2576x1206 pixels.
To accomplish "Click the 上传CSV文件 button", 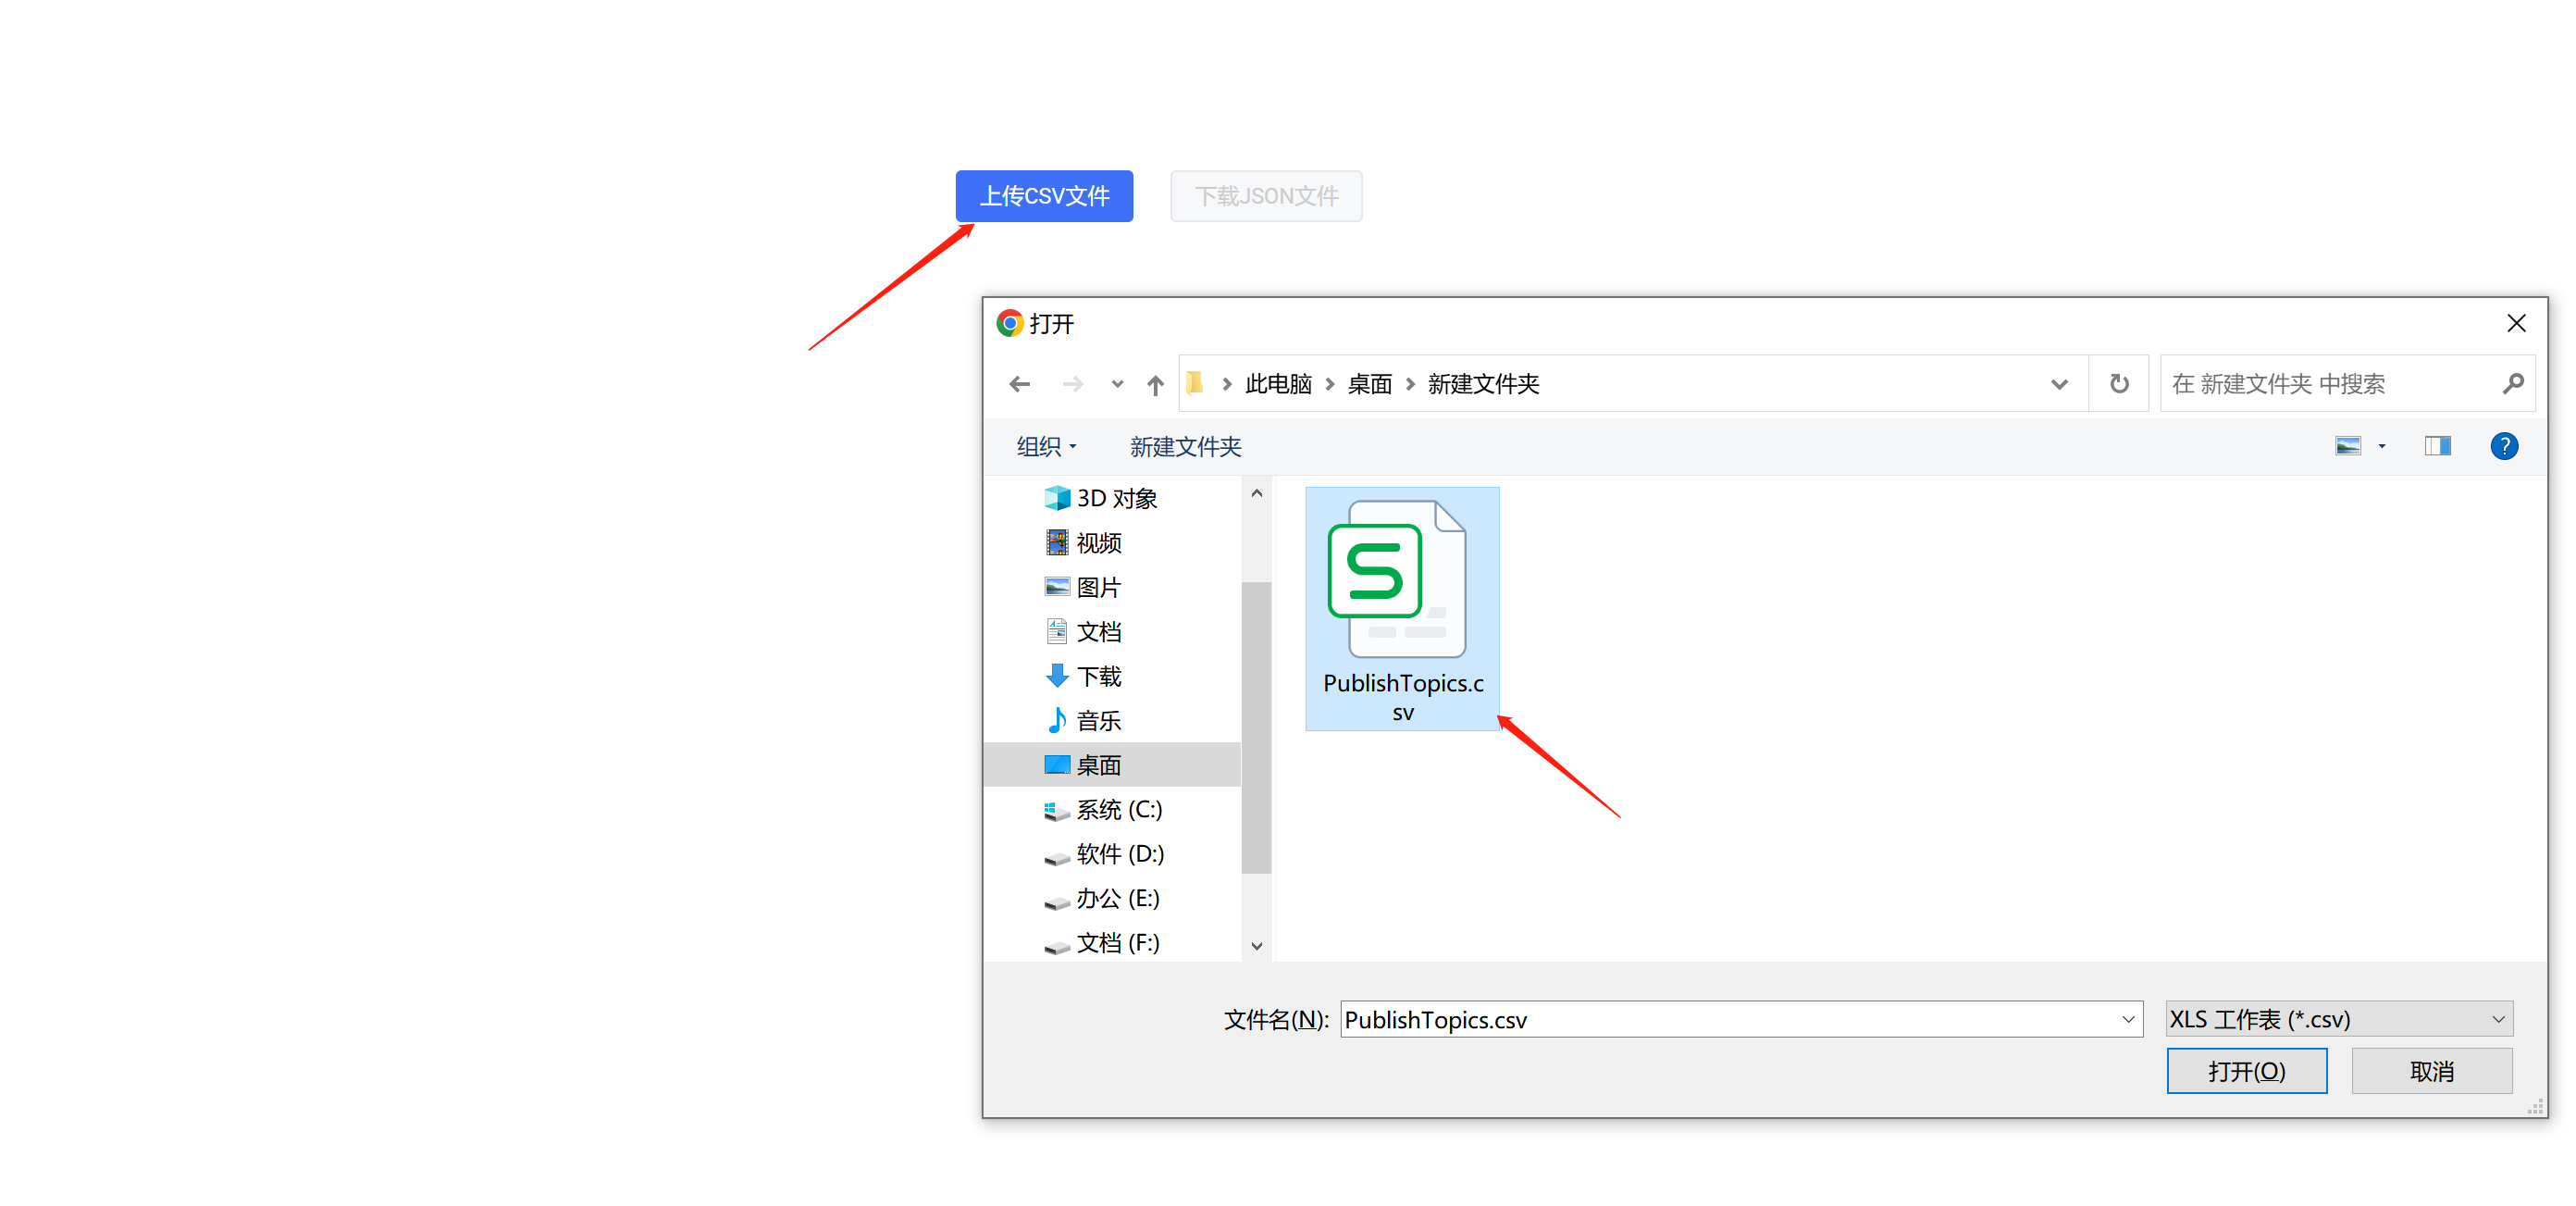I will 1044,196.
